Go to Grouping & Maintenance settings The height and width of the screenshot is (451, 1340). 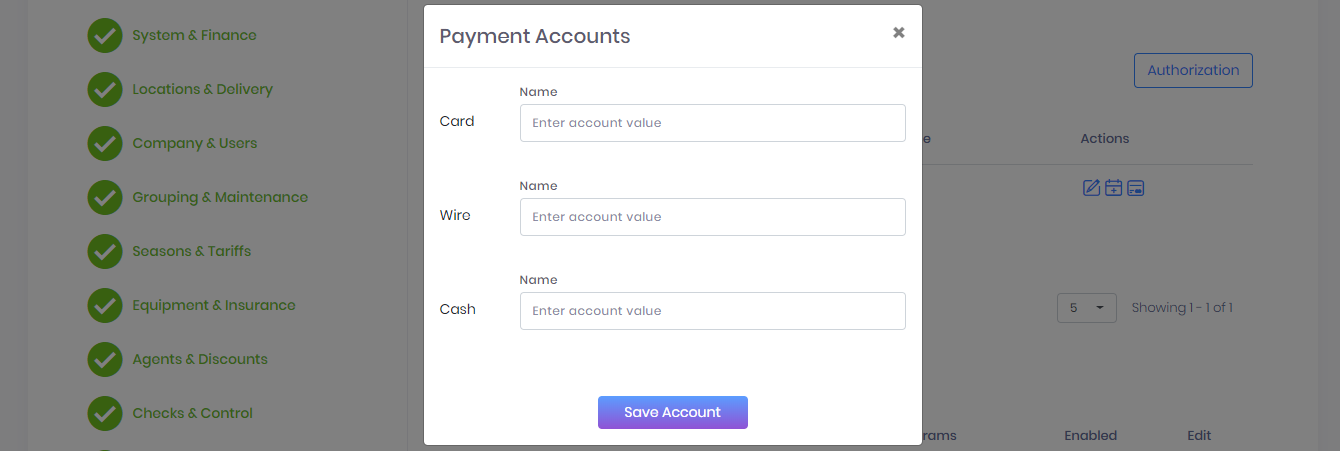click(220, 197)
